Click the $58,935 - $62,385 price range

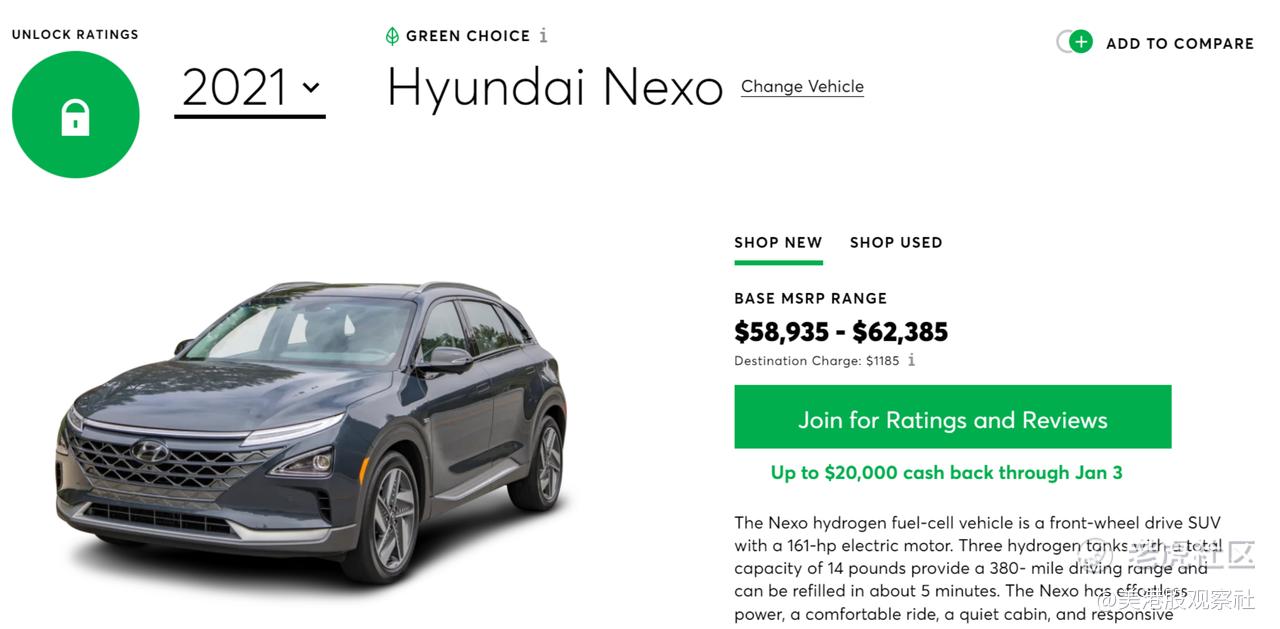[x=841, y=332]
